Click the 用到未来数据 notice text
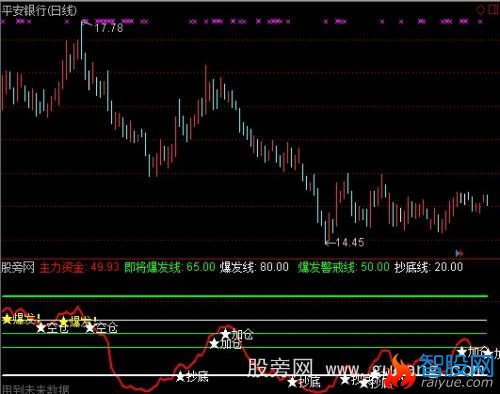The height and width of the screenshot is (394, 500). (35, 389)
